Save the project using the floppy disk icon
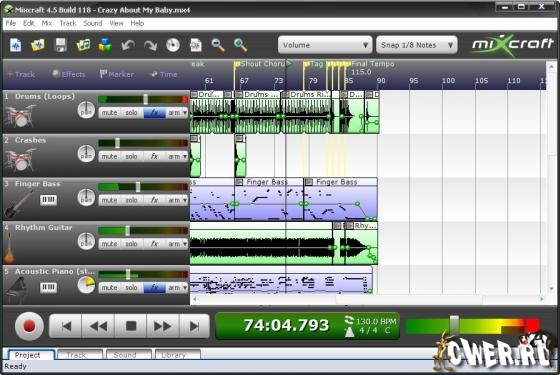Image resolution: width=560 pixels, height=375 pixels. (61, 45)
